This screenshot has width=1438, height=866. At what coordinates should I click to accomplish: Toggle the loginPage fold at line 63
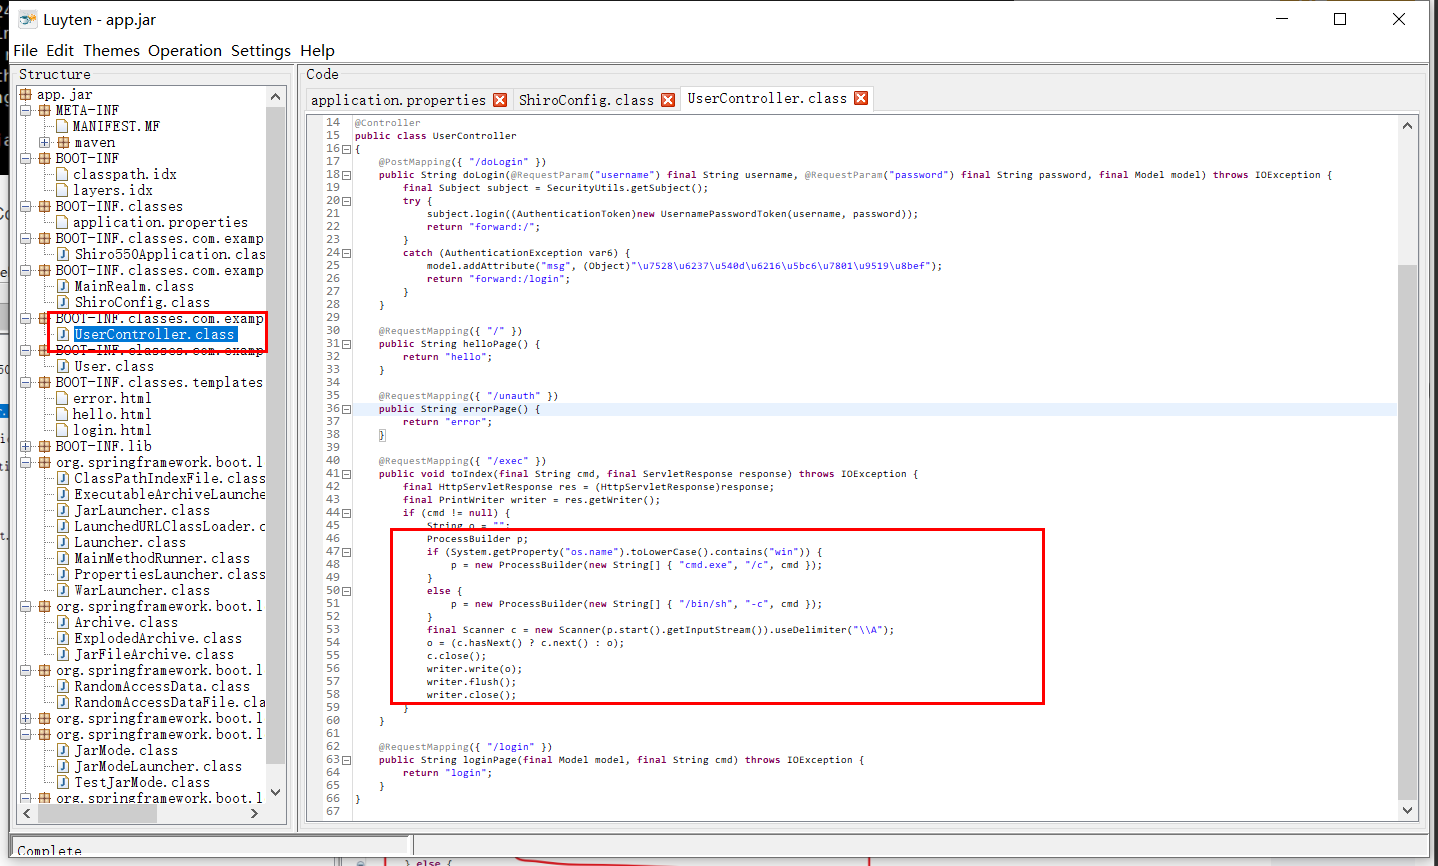pyautogui.click(x=347, y=760)
